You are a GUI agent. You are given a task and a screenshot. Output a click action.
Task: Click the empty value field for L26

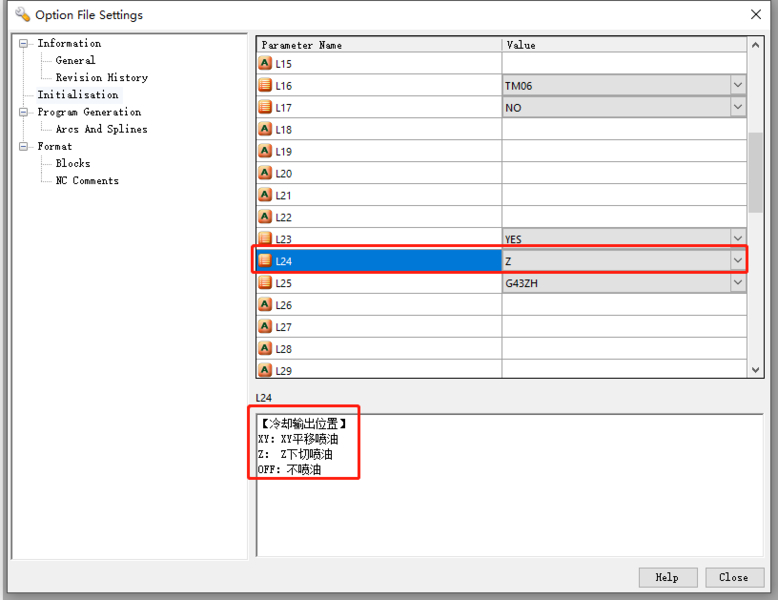click(623, 305)
